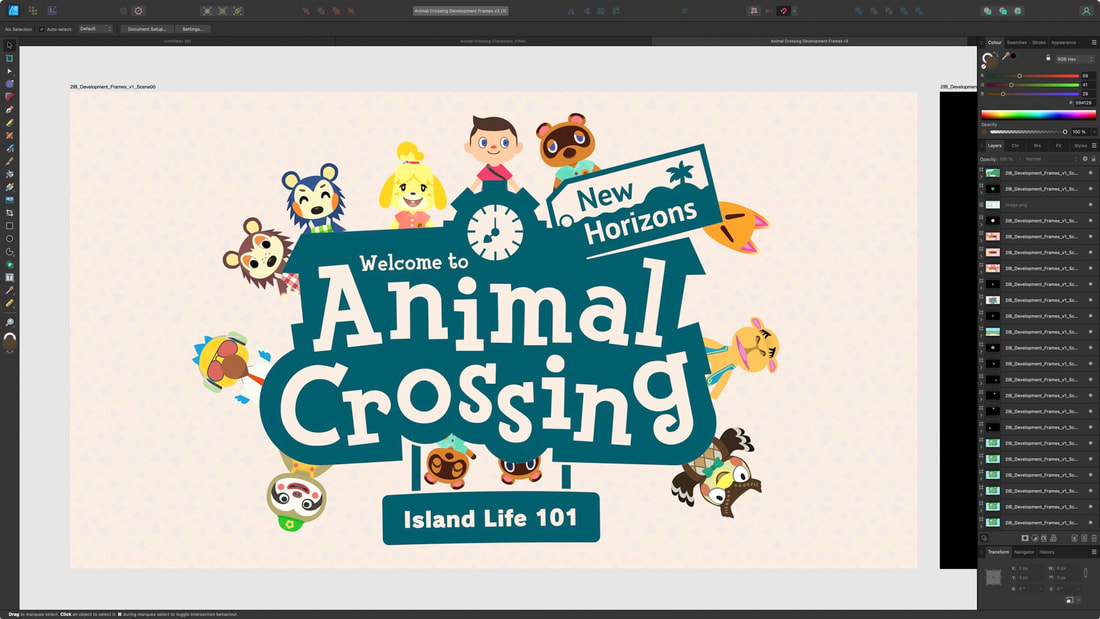Select the Zoom tool
This screenshot has height=619, width=1100.
tap(9, 322)
